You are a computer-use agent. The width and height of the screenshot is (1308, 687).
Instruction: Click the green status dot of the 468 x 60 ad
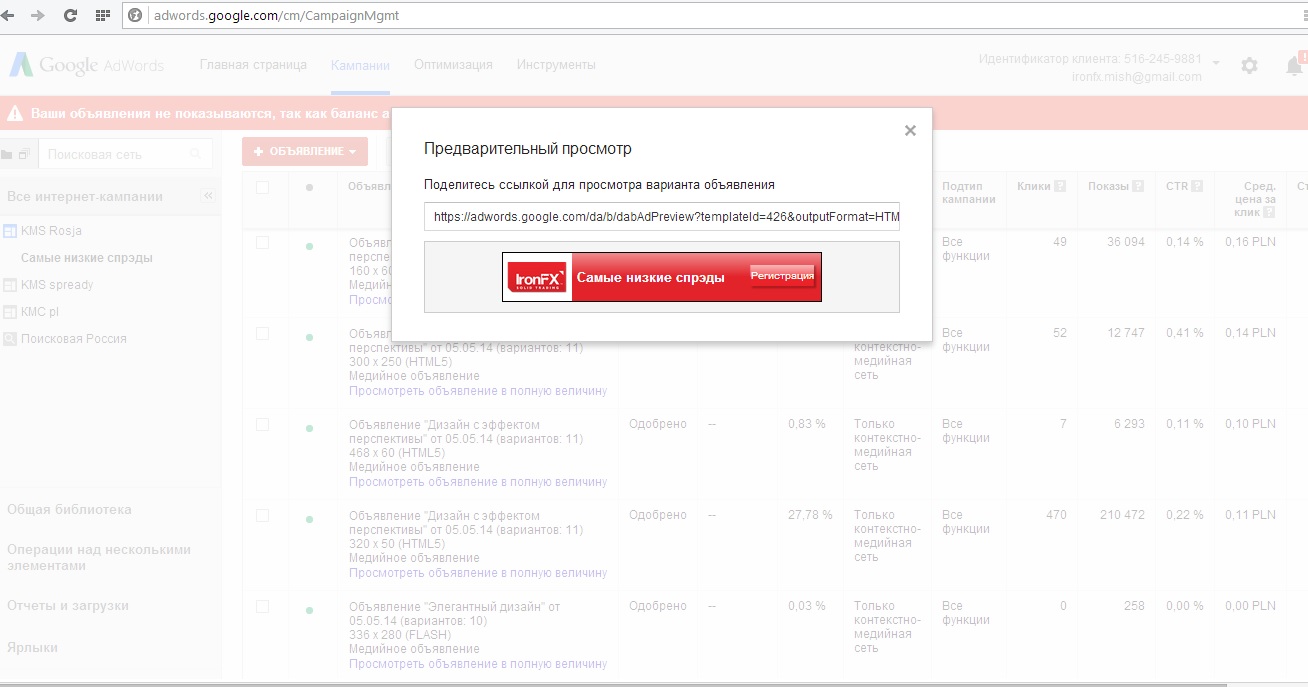click(309, 428)
